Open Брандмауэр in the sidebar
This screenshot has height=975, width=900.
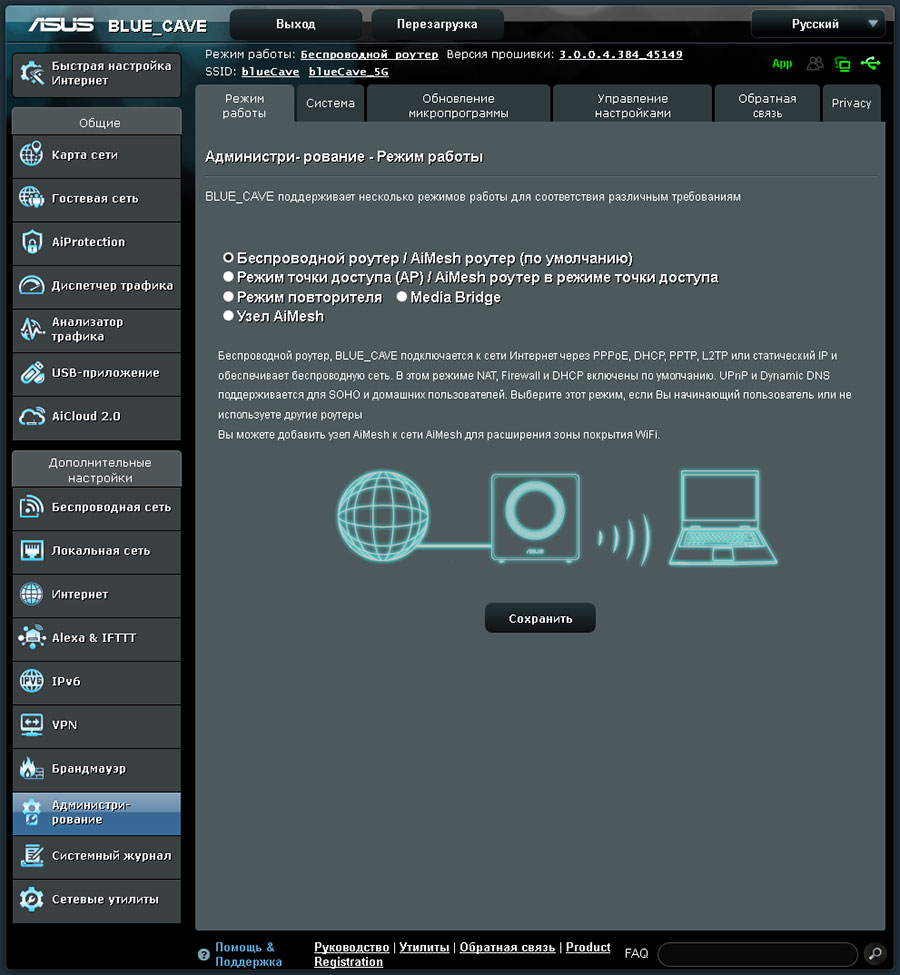(97, 769)
